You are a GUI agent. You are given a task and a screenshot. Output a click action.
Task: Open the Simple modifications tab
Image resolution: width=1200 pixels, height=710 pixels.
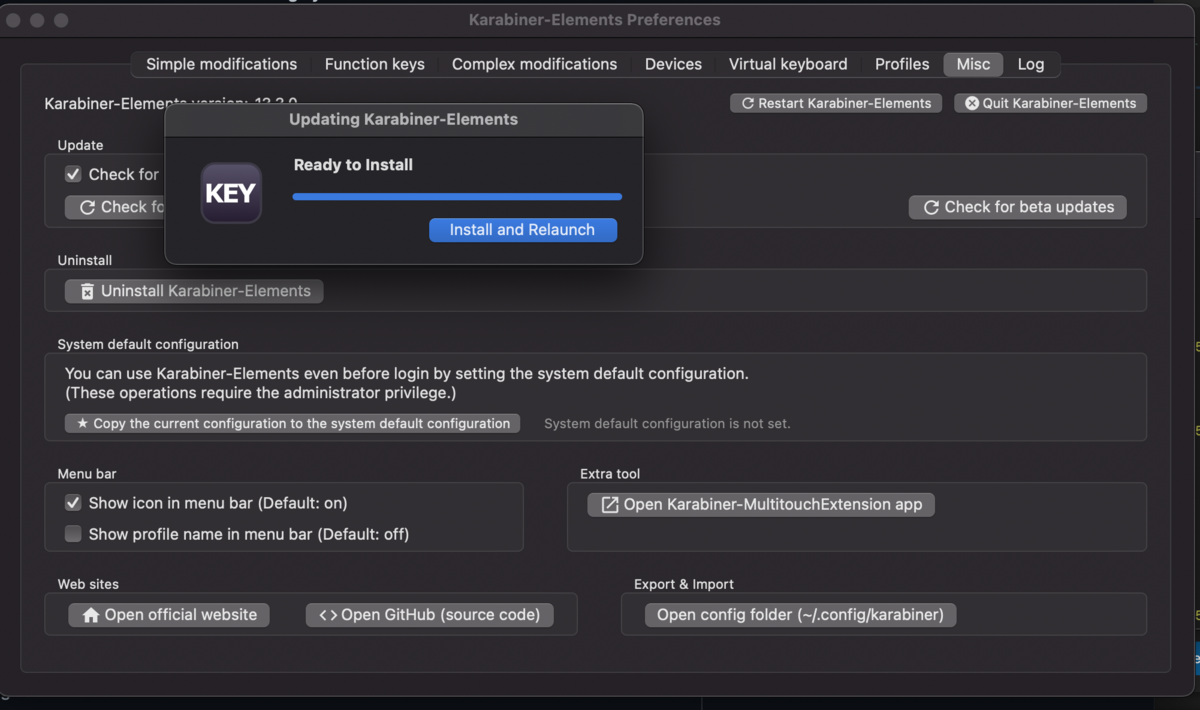221,64
